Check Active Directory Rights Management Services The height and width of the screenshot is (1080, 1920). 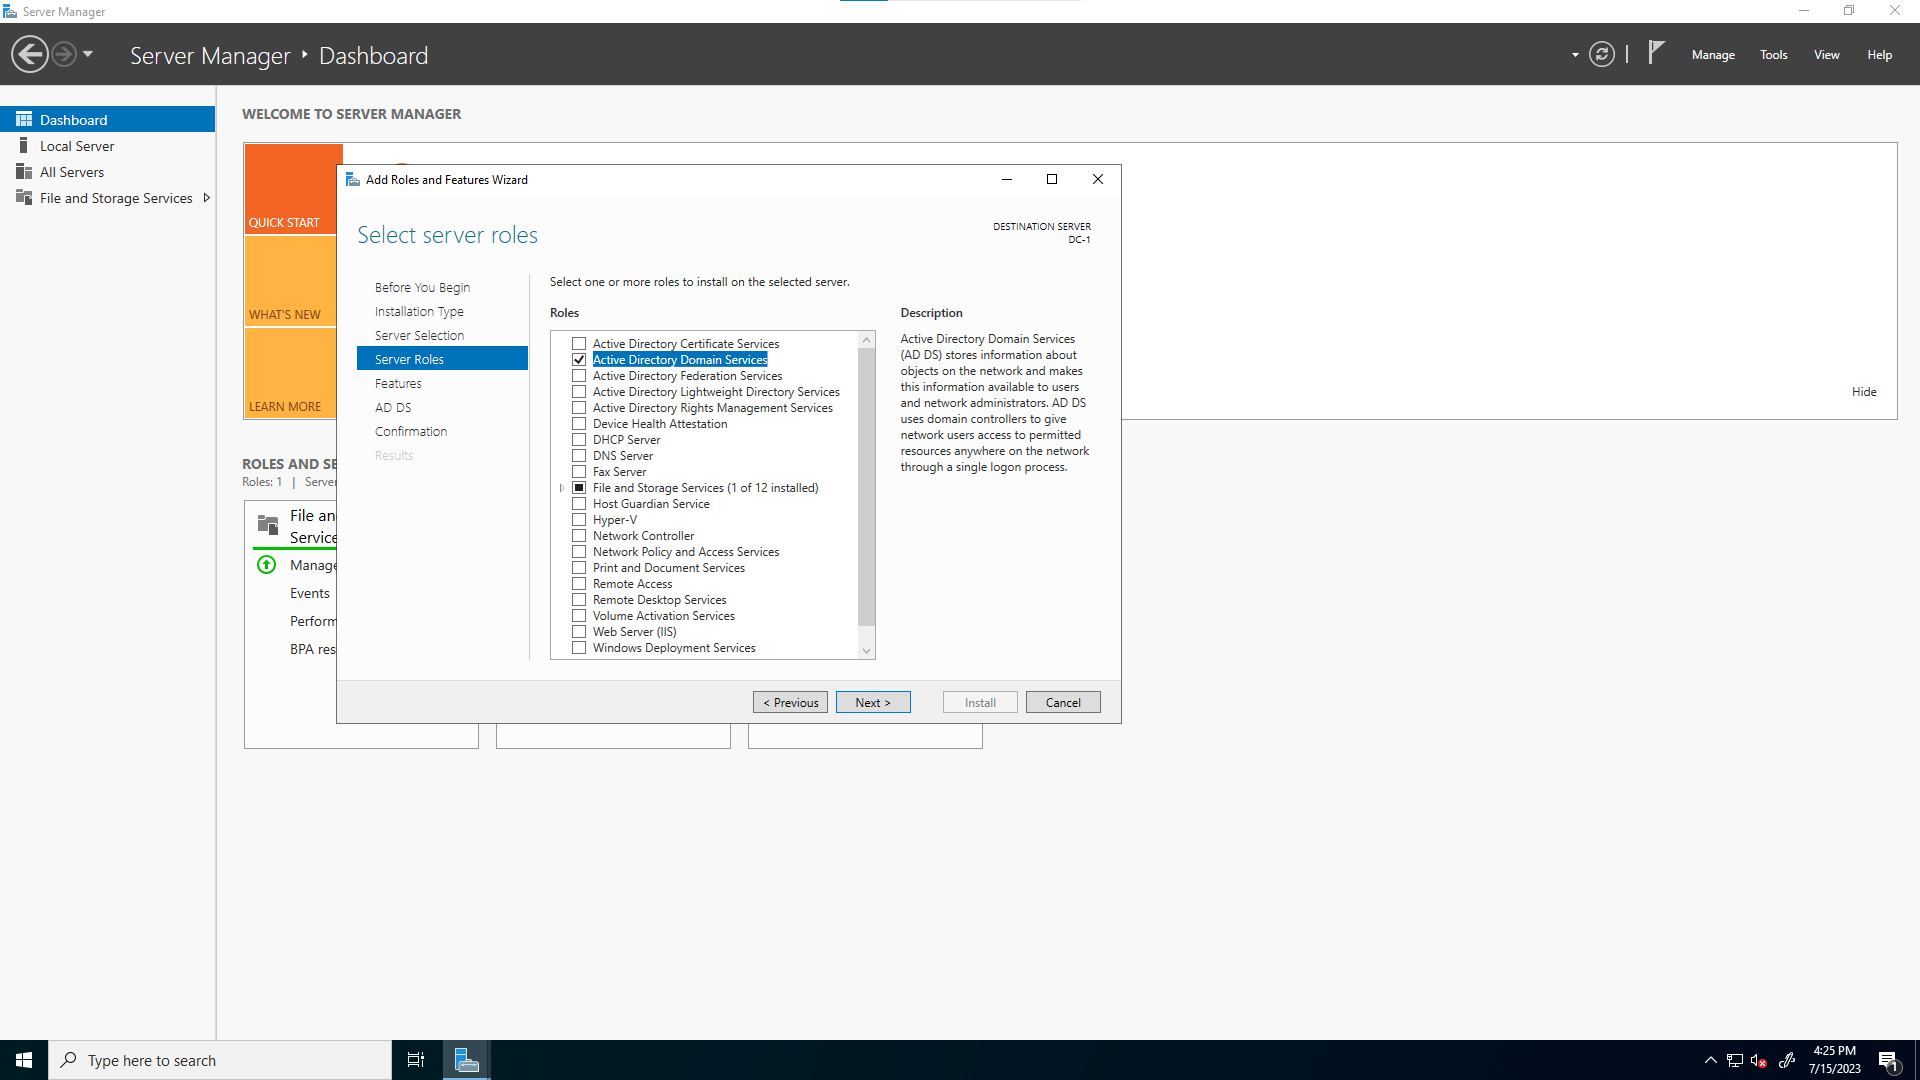[579, 408]
